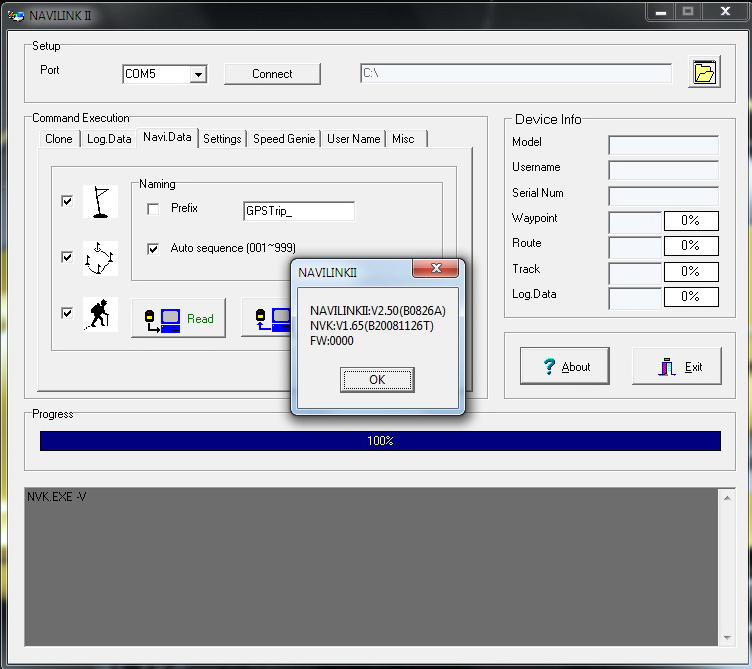This screenshot has height=669, width=752.
Task: Click the FW:0000 text in dialog
Action: 331,341
